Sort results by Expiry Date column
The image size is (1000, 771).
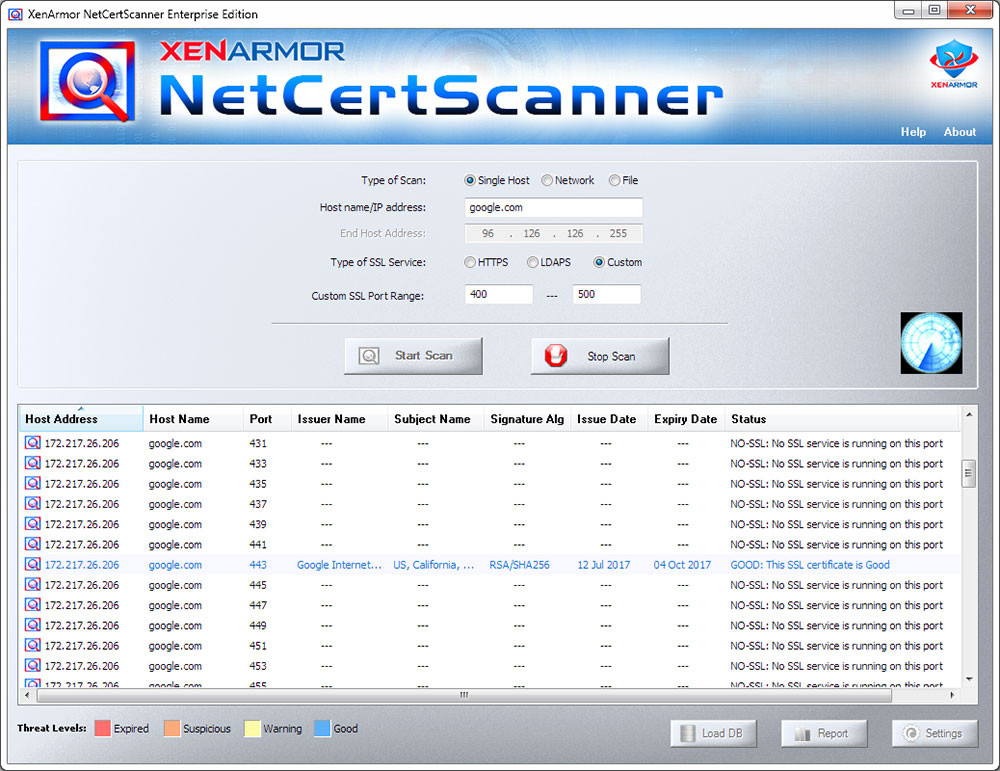click(x=686, y=419)
